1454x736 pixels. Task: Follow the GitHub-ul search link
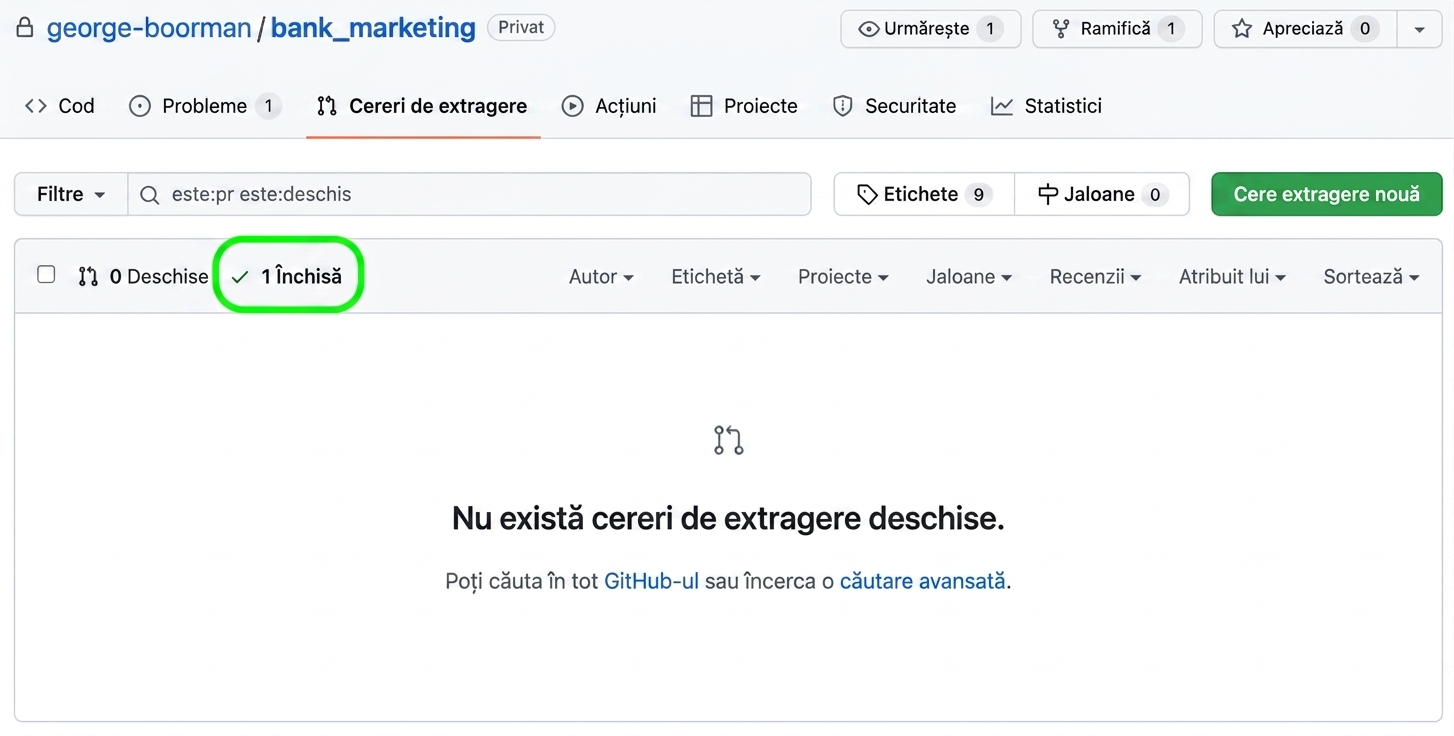651,581
